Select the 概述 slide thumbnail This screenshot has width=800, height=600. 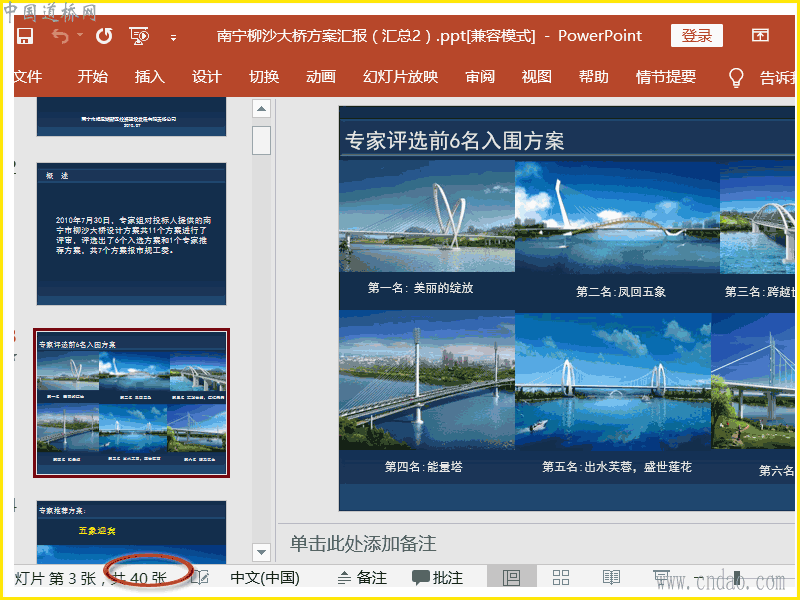131,234
